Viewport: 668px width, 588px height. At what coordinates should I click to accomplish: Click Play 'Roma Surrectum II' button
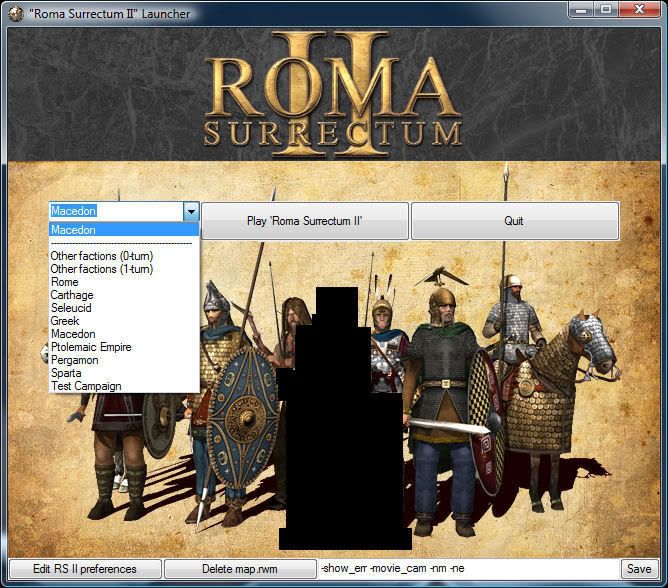(x=304, y=221)
